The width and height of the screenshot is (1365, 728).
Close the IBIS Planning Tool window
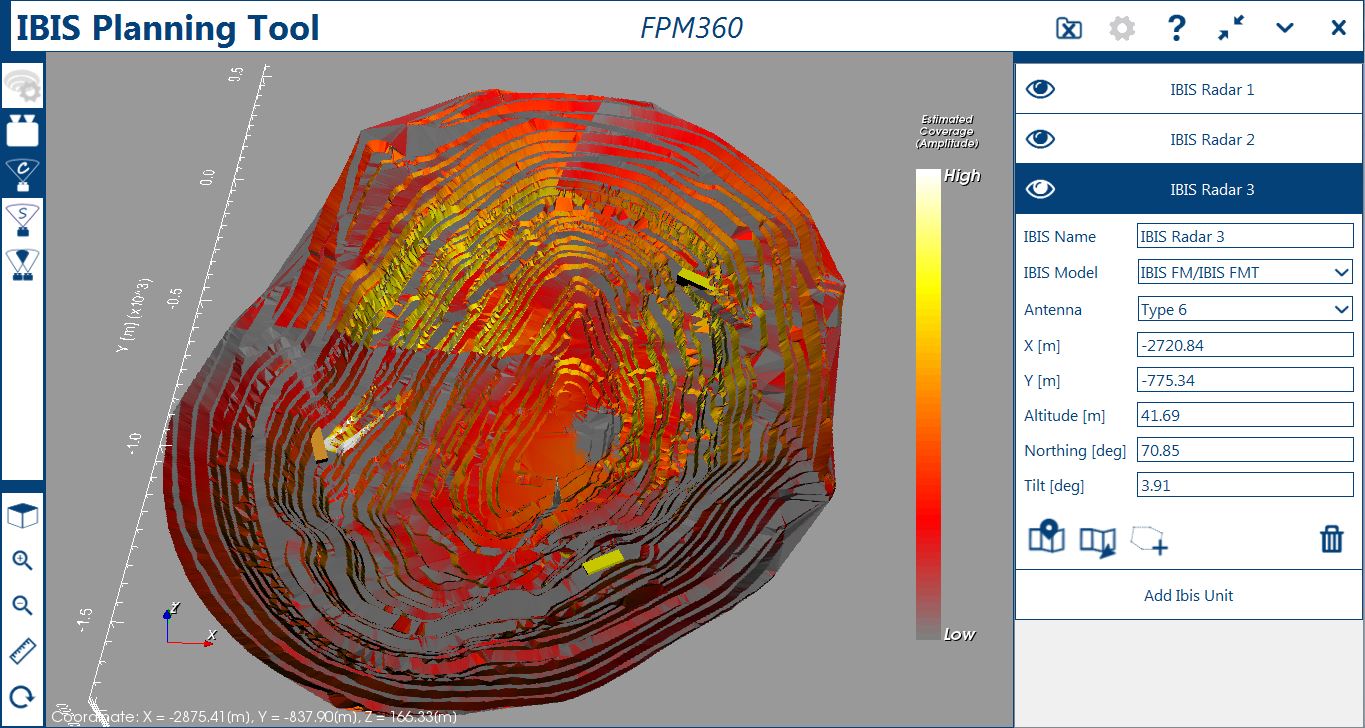tap(1338, 28)
